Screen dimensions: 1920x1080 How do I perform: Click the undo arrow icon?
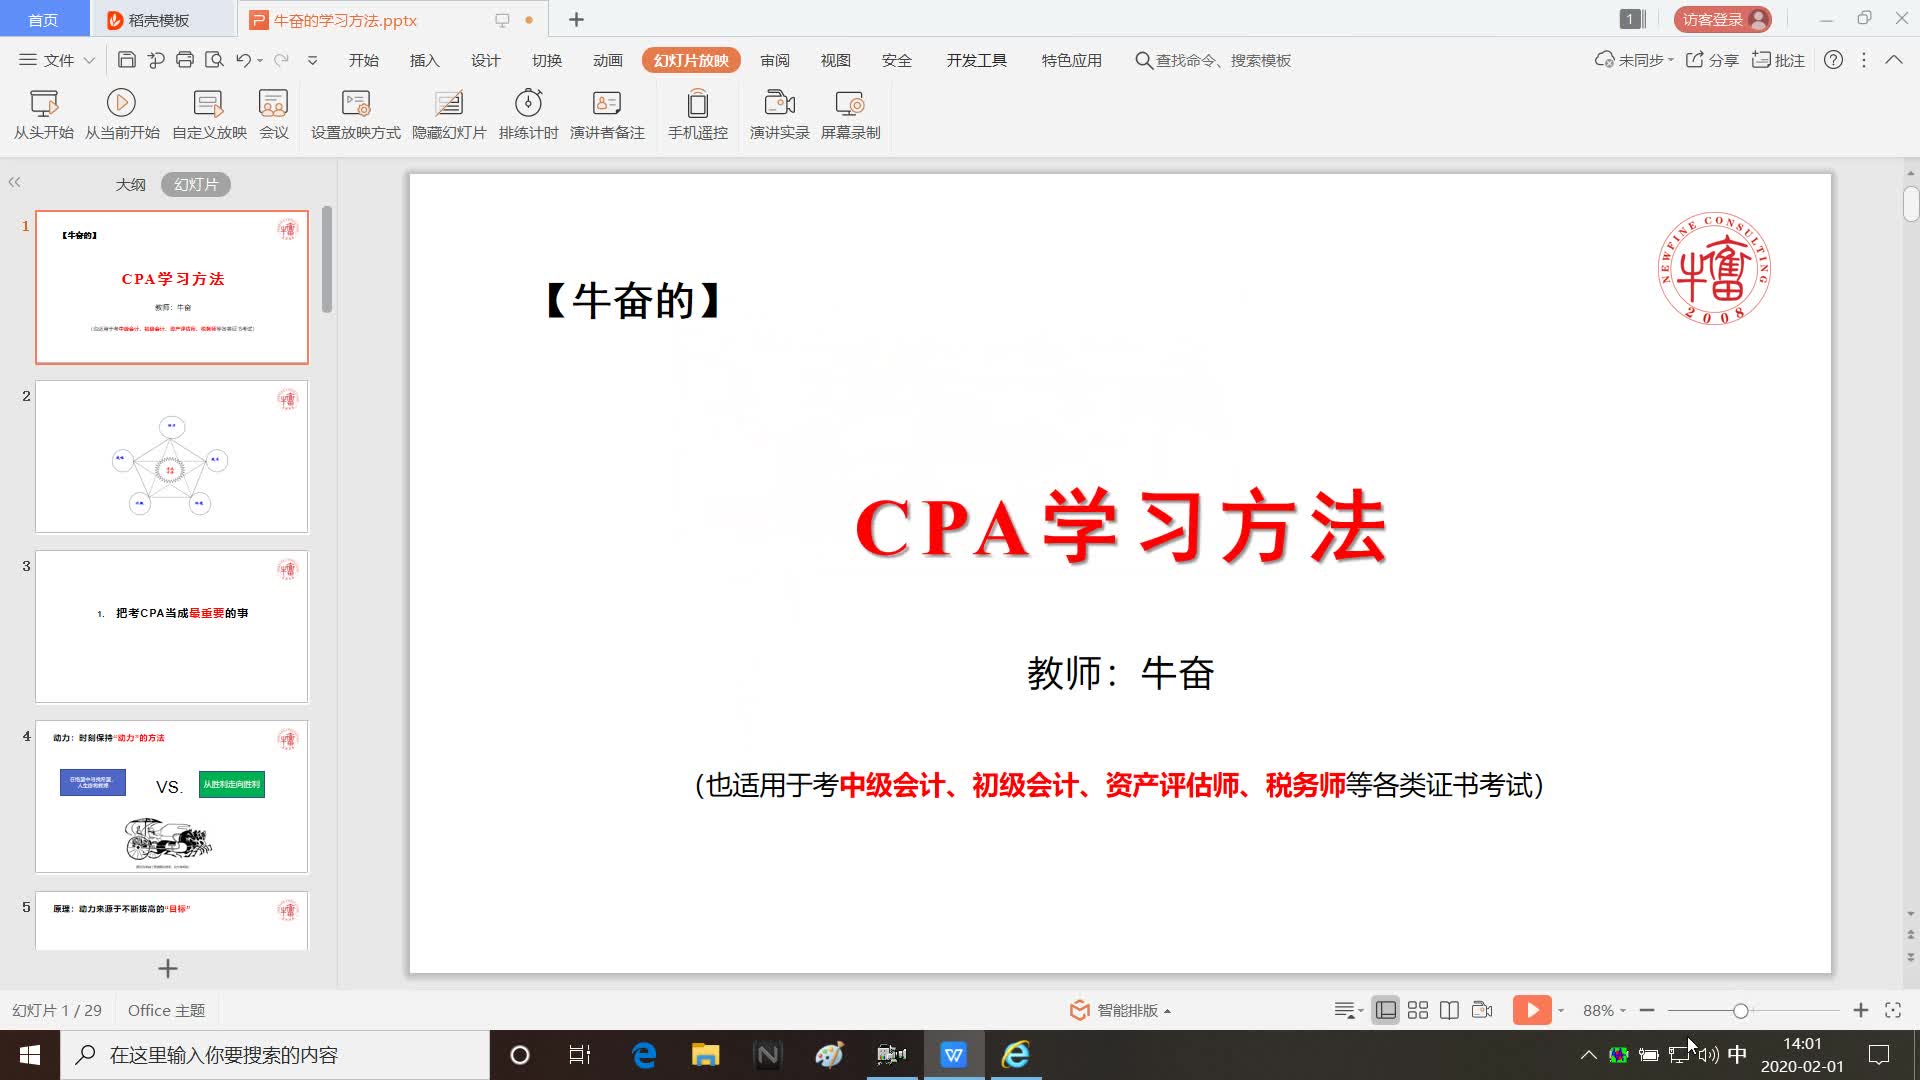tap(243, 60)
